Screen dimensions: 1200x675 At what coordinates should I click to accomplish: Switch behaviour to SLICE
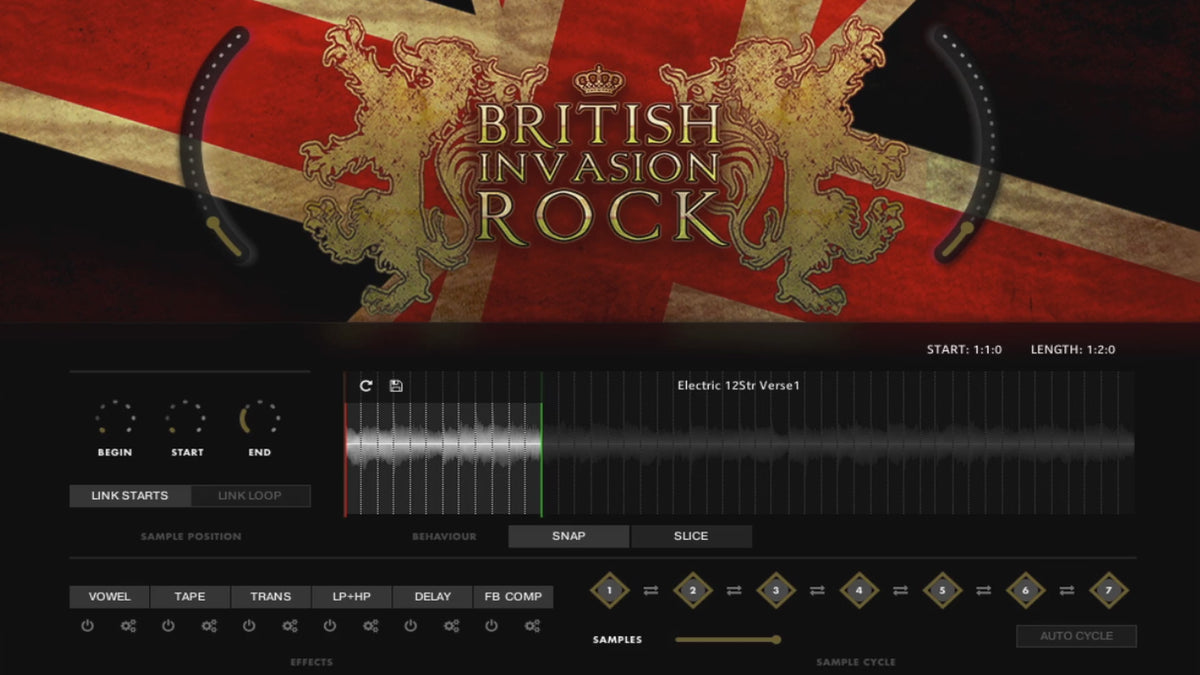(691, 536)
